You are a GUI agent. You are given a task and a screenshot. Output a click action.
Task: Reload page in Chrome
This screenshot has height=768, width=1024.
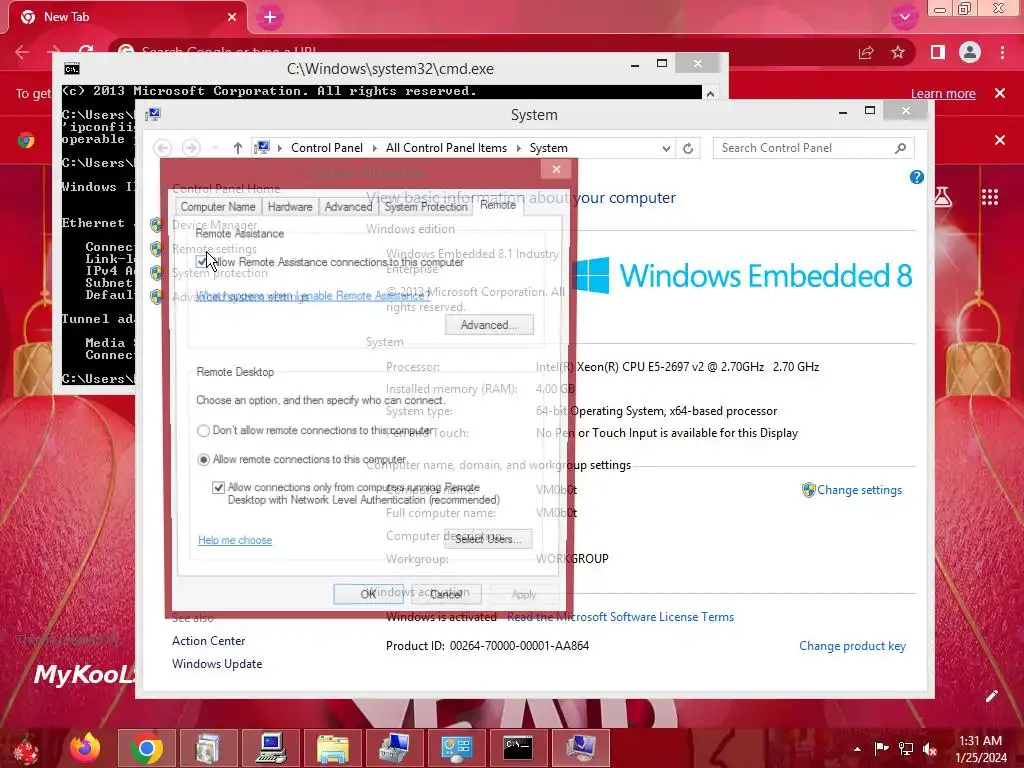pyautogui.click(x=86, y=51)
